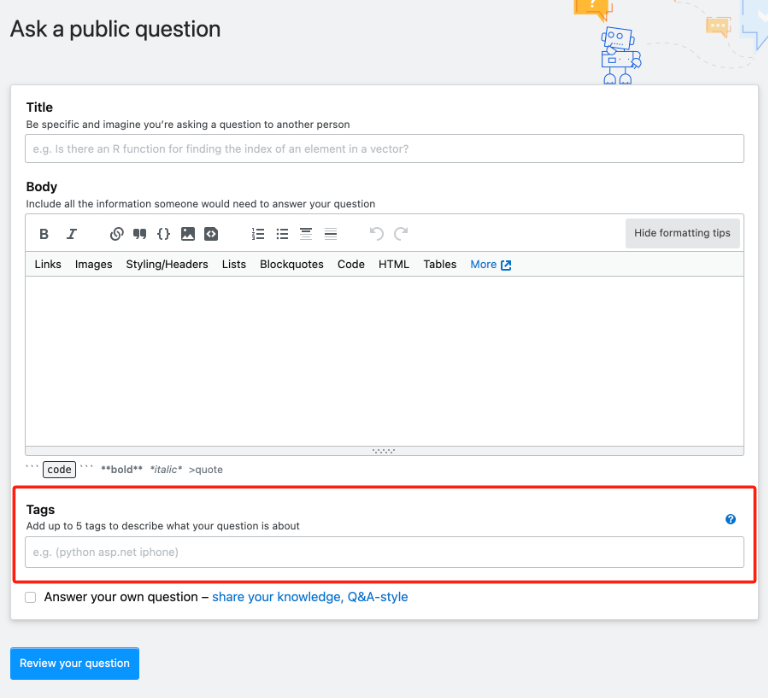Focus the Title input field
The width and height of the screenshot is (768, 698).
384,148
